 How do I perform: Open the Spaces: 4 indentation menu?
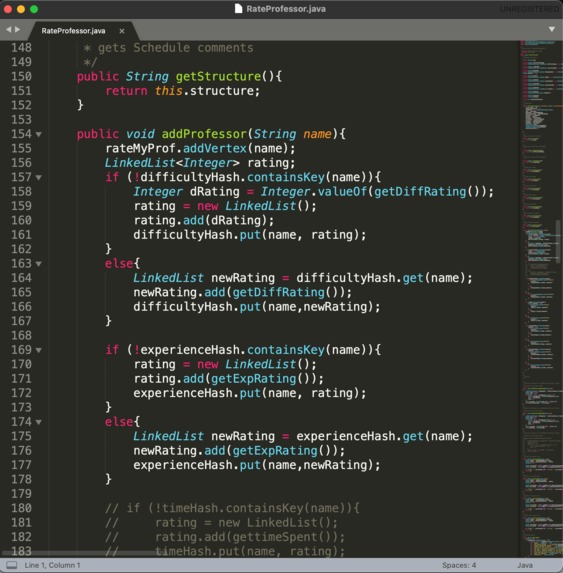tap(459, 565)
